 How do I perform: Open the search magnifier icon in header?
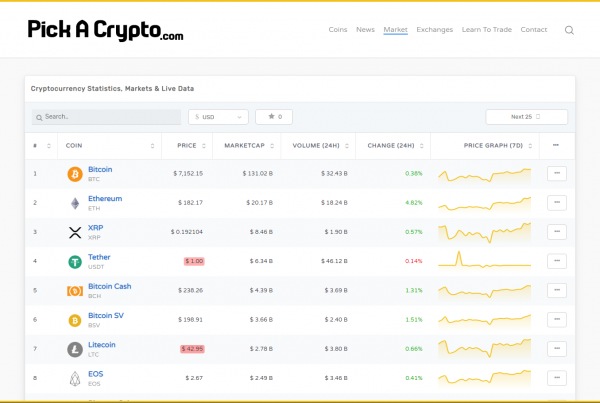point(569,30)
